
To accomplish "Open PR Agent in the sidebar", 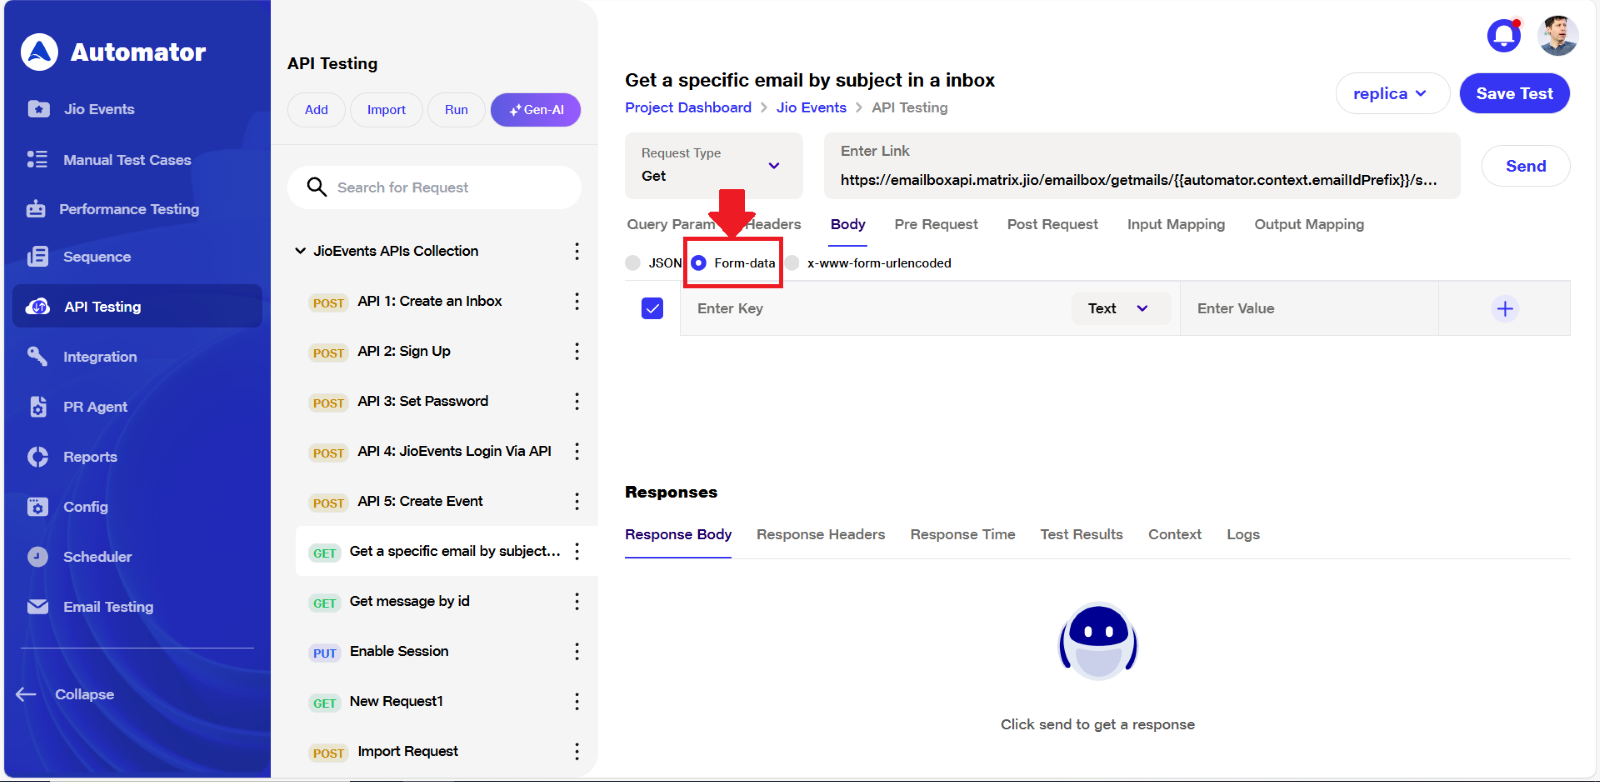I will pos(95,407).
